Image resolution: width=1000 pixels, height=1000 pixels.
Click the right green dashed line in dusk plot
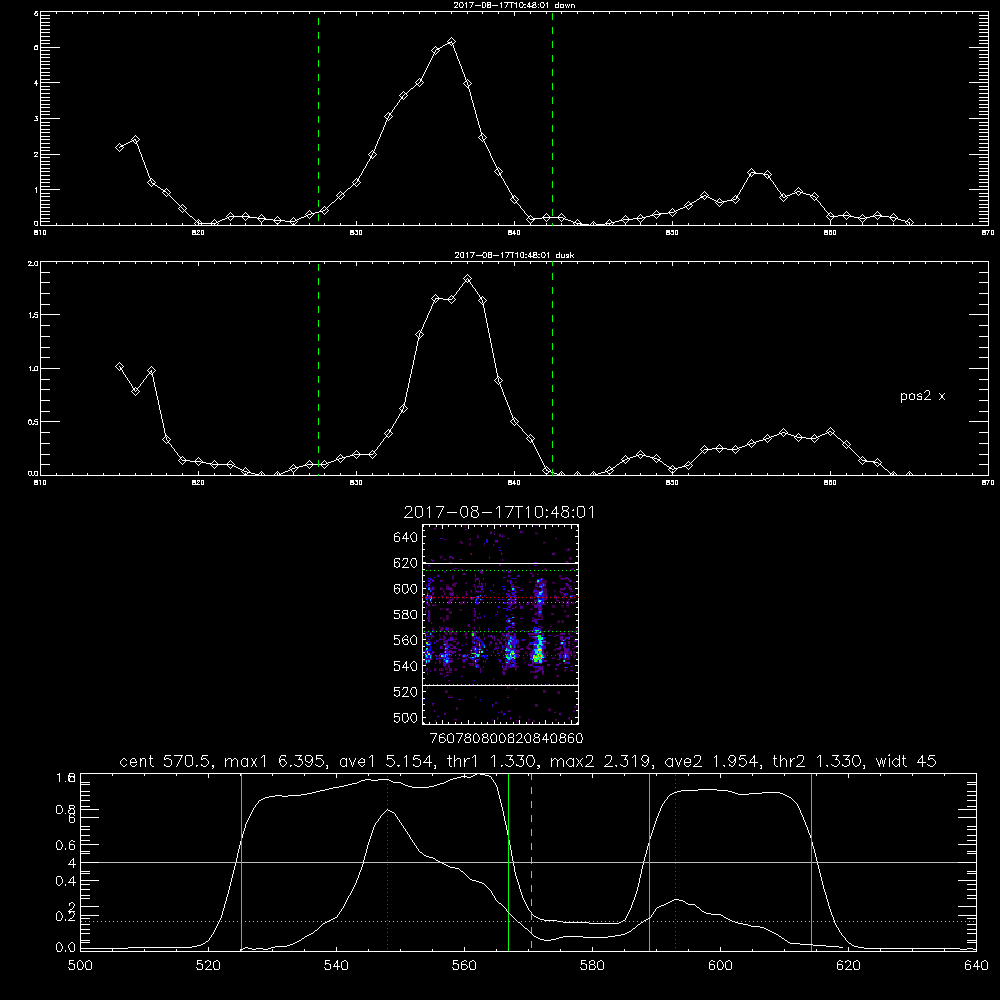(x=552, y=368)
